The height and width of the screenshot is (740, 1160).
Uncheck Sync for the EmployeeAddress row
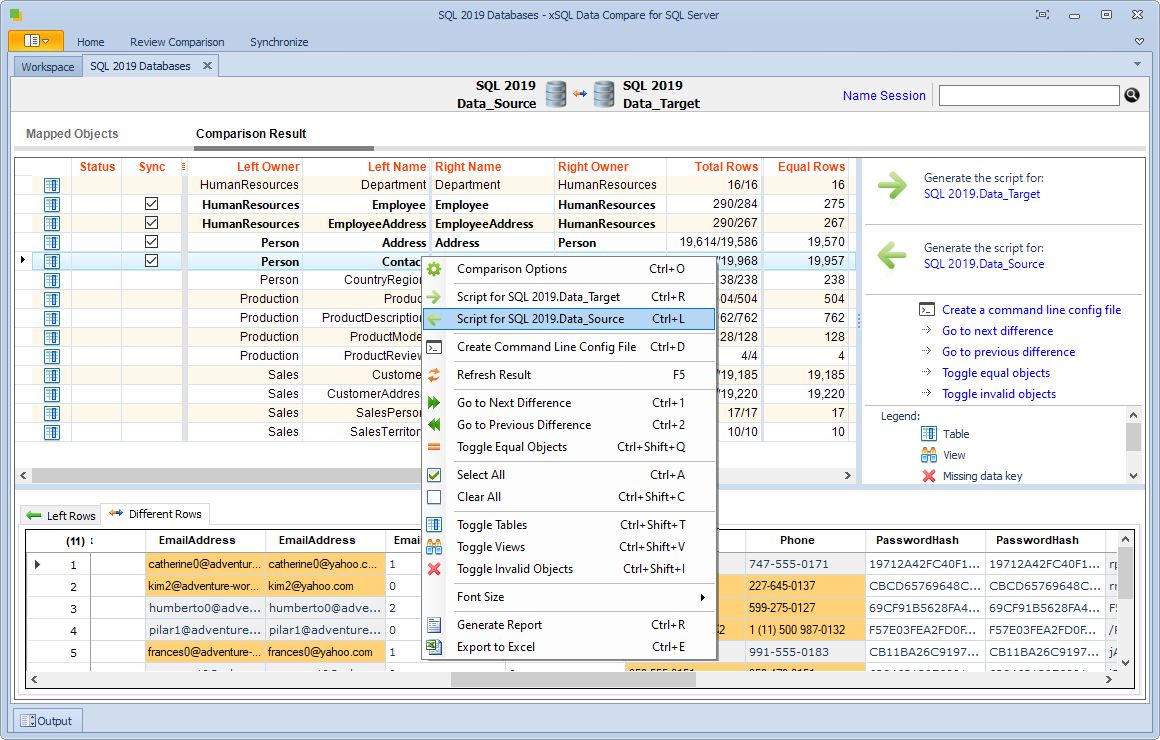(152, 223)
